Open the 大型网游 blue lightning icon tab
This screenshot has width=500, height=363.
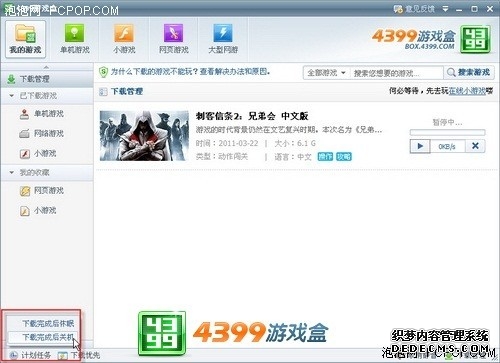point(223,39)
